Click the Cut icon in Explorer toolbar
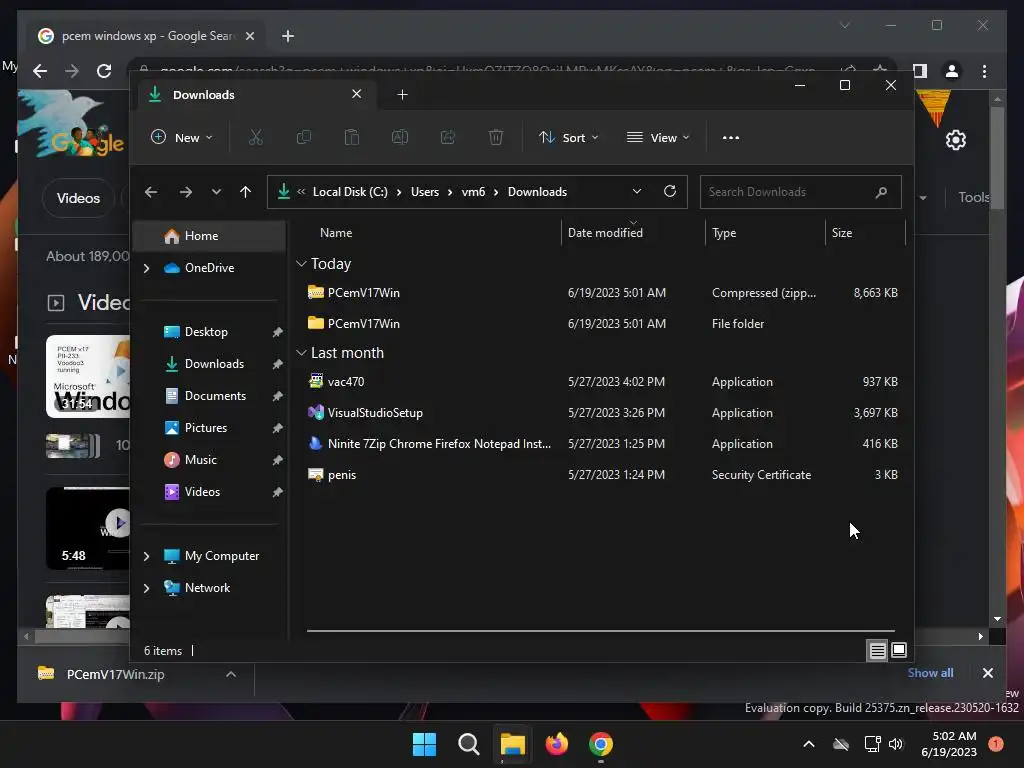Image resolution: width=1024 pixels, height=768 pixels. (x=255, y=137)
